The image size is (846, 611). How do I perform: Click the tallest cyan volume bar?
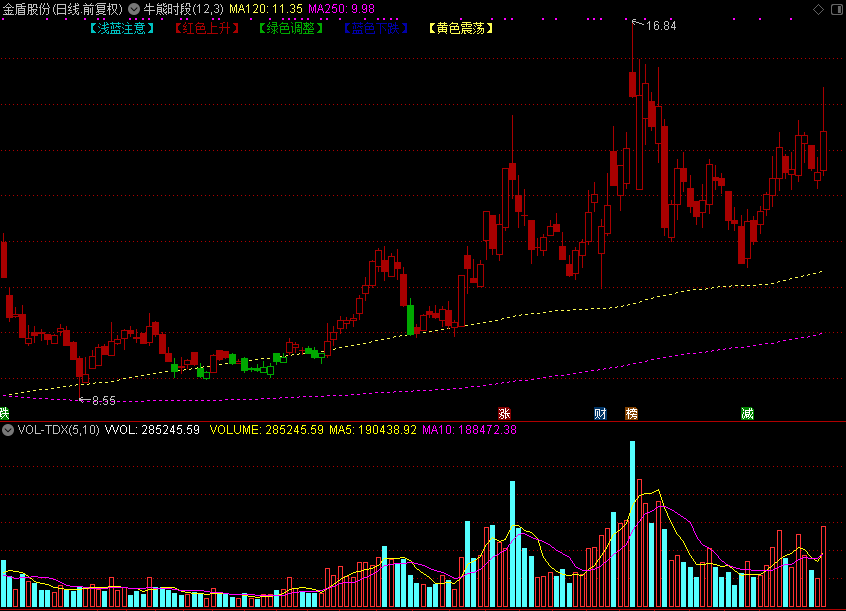tap(632, 524)
